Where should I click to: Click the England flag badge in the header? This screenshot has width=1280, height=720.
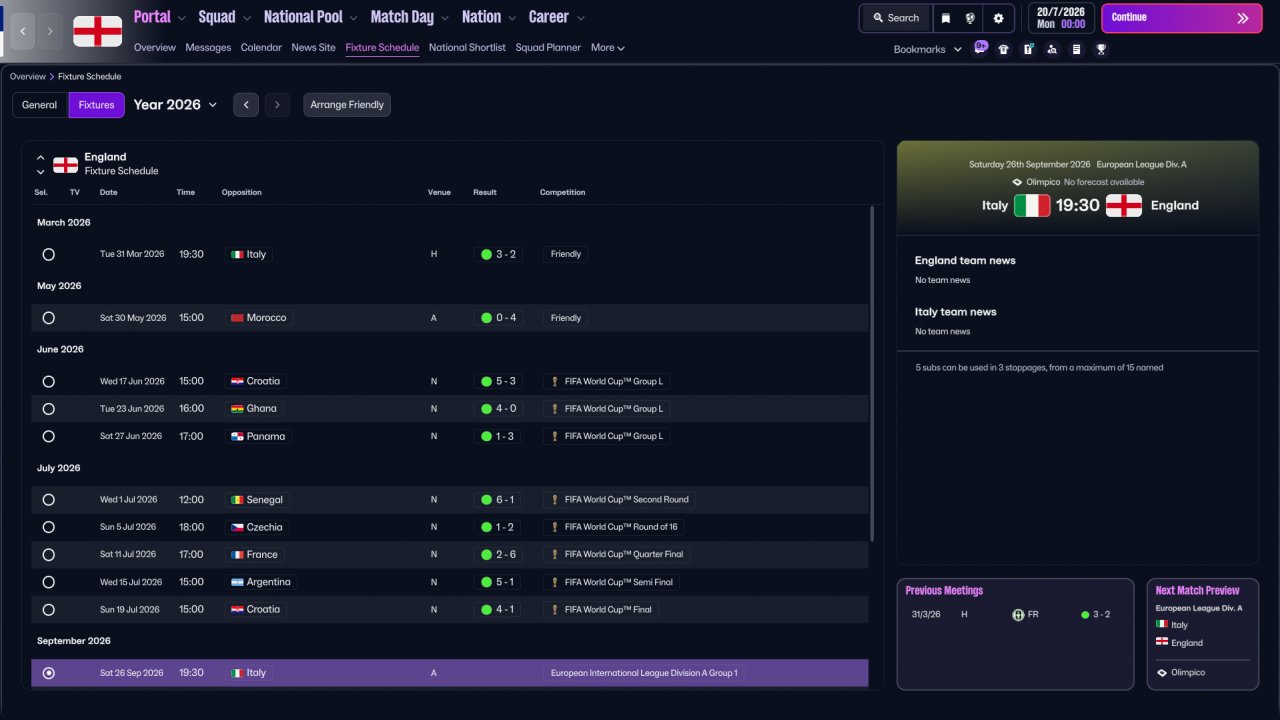pyautogui.click(x=98, y=31)
